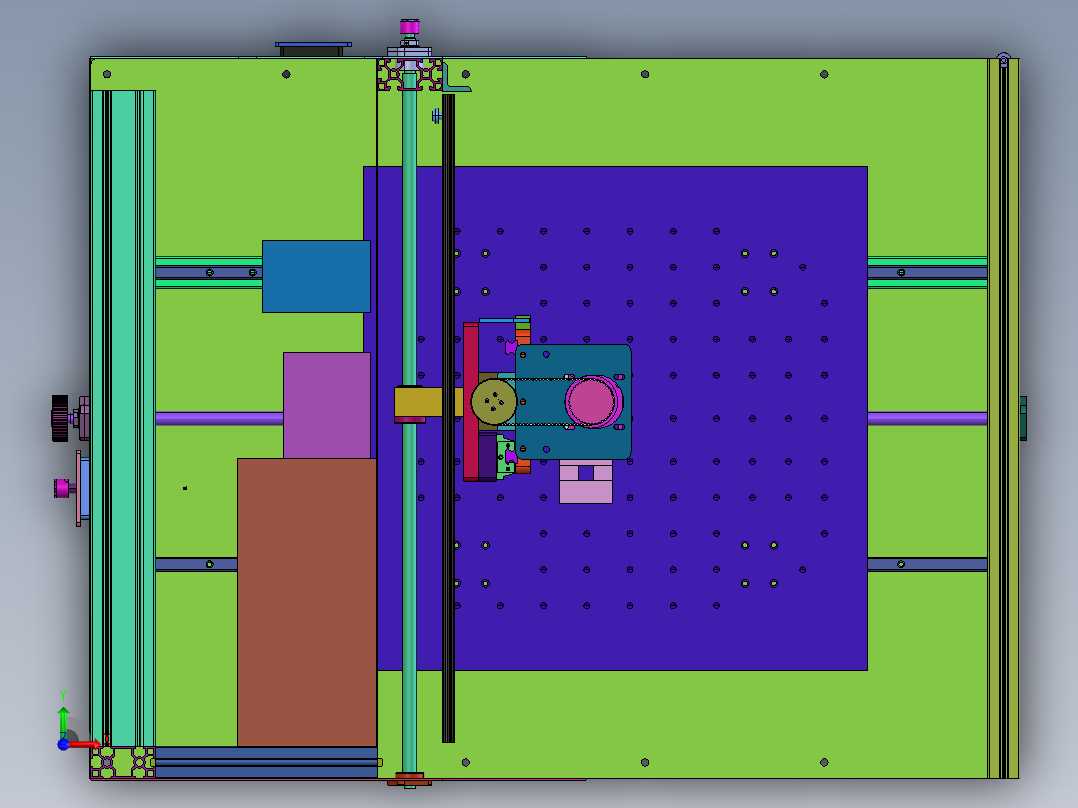Image resolution: width=1078 pixels, height=808 pixels.
Task: Click the purple horizontal rod right segment
Action: 927,418
